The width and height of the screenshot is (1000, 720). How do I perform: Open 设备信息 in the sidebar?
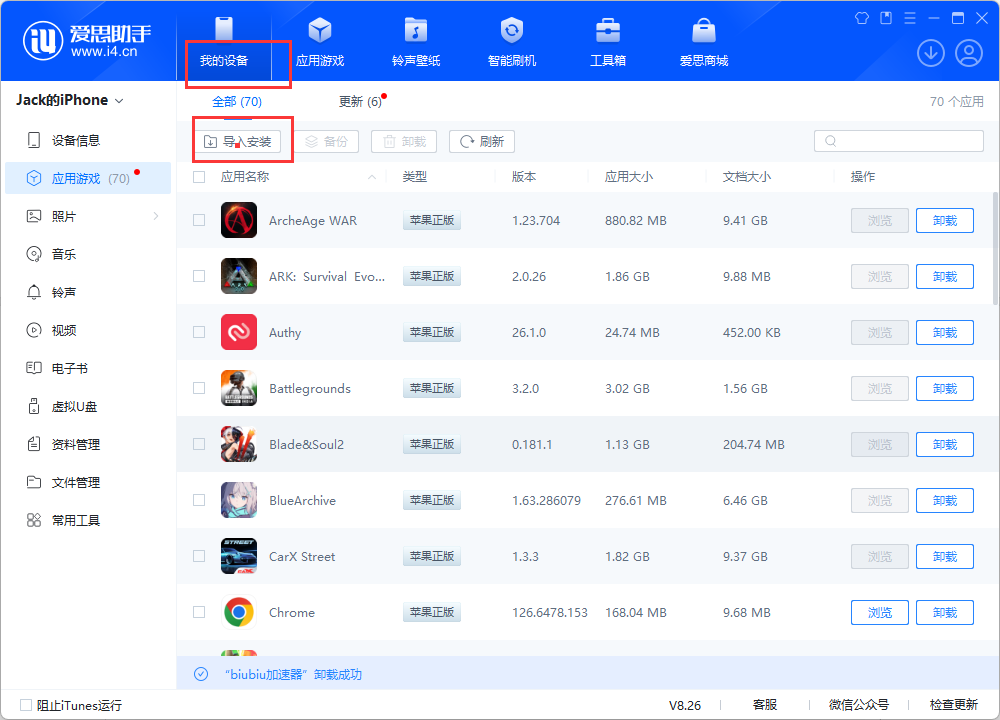[88, 140]
